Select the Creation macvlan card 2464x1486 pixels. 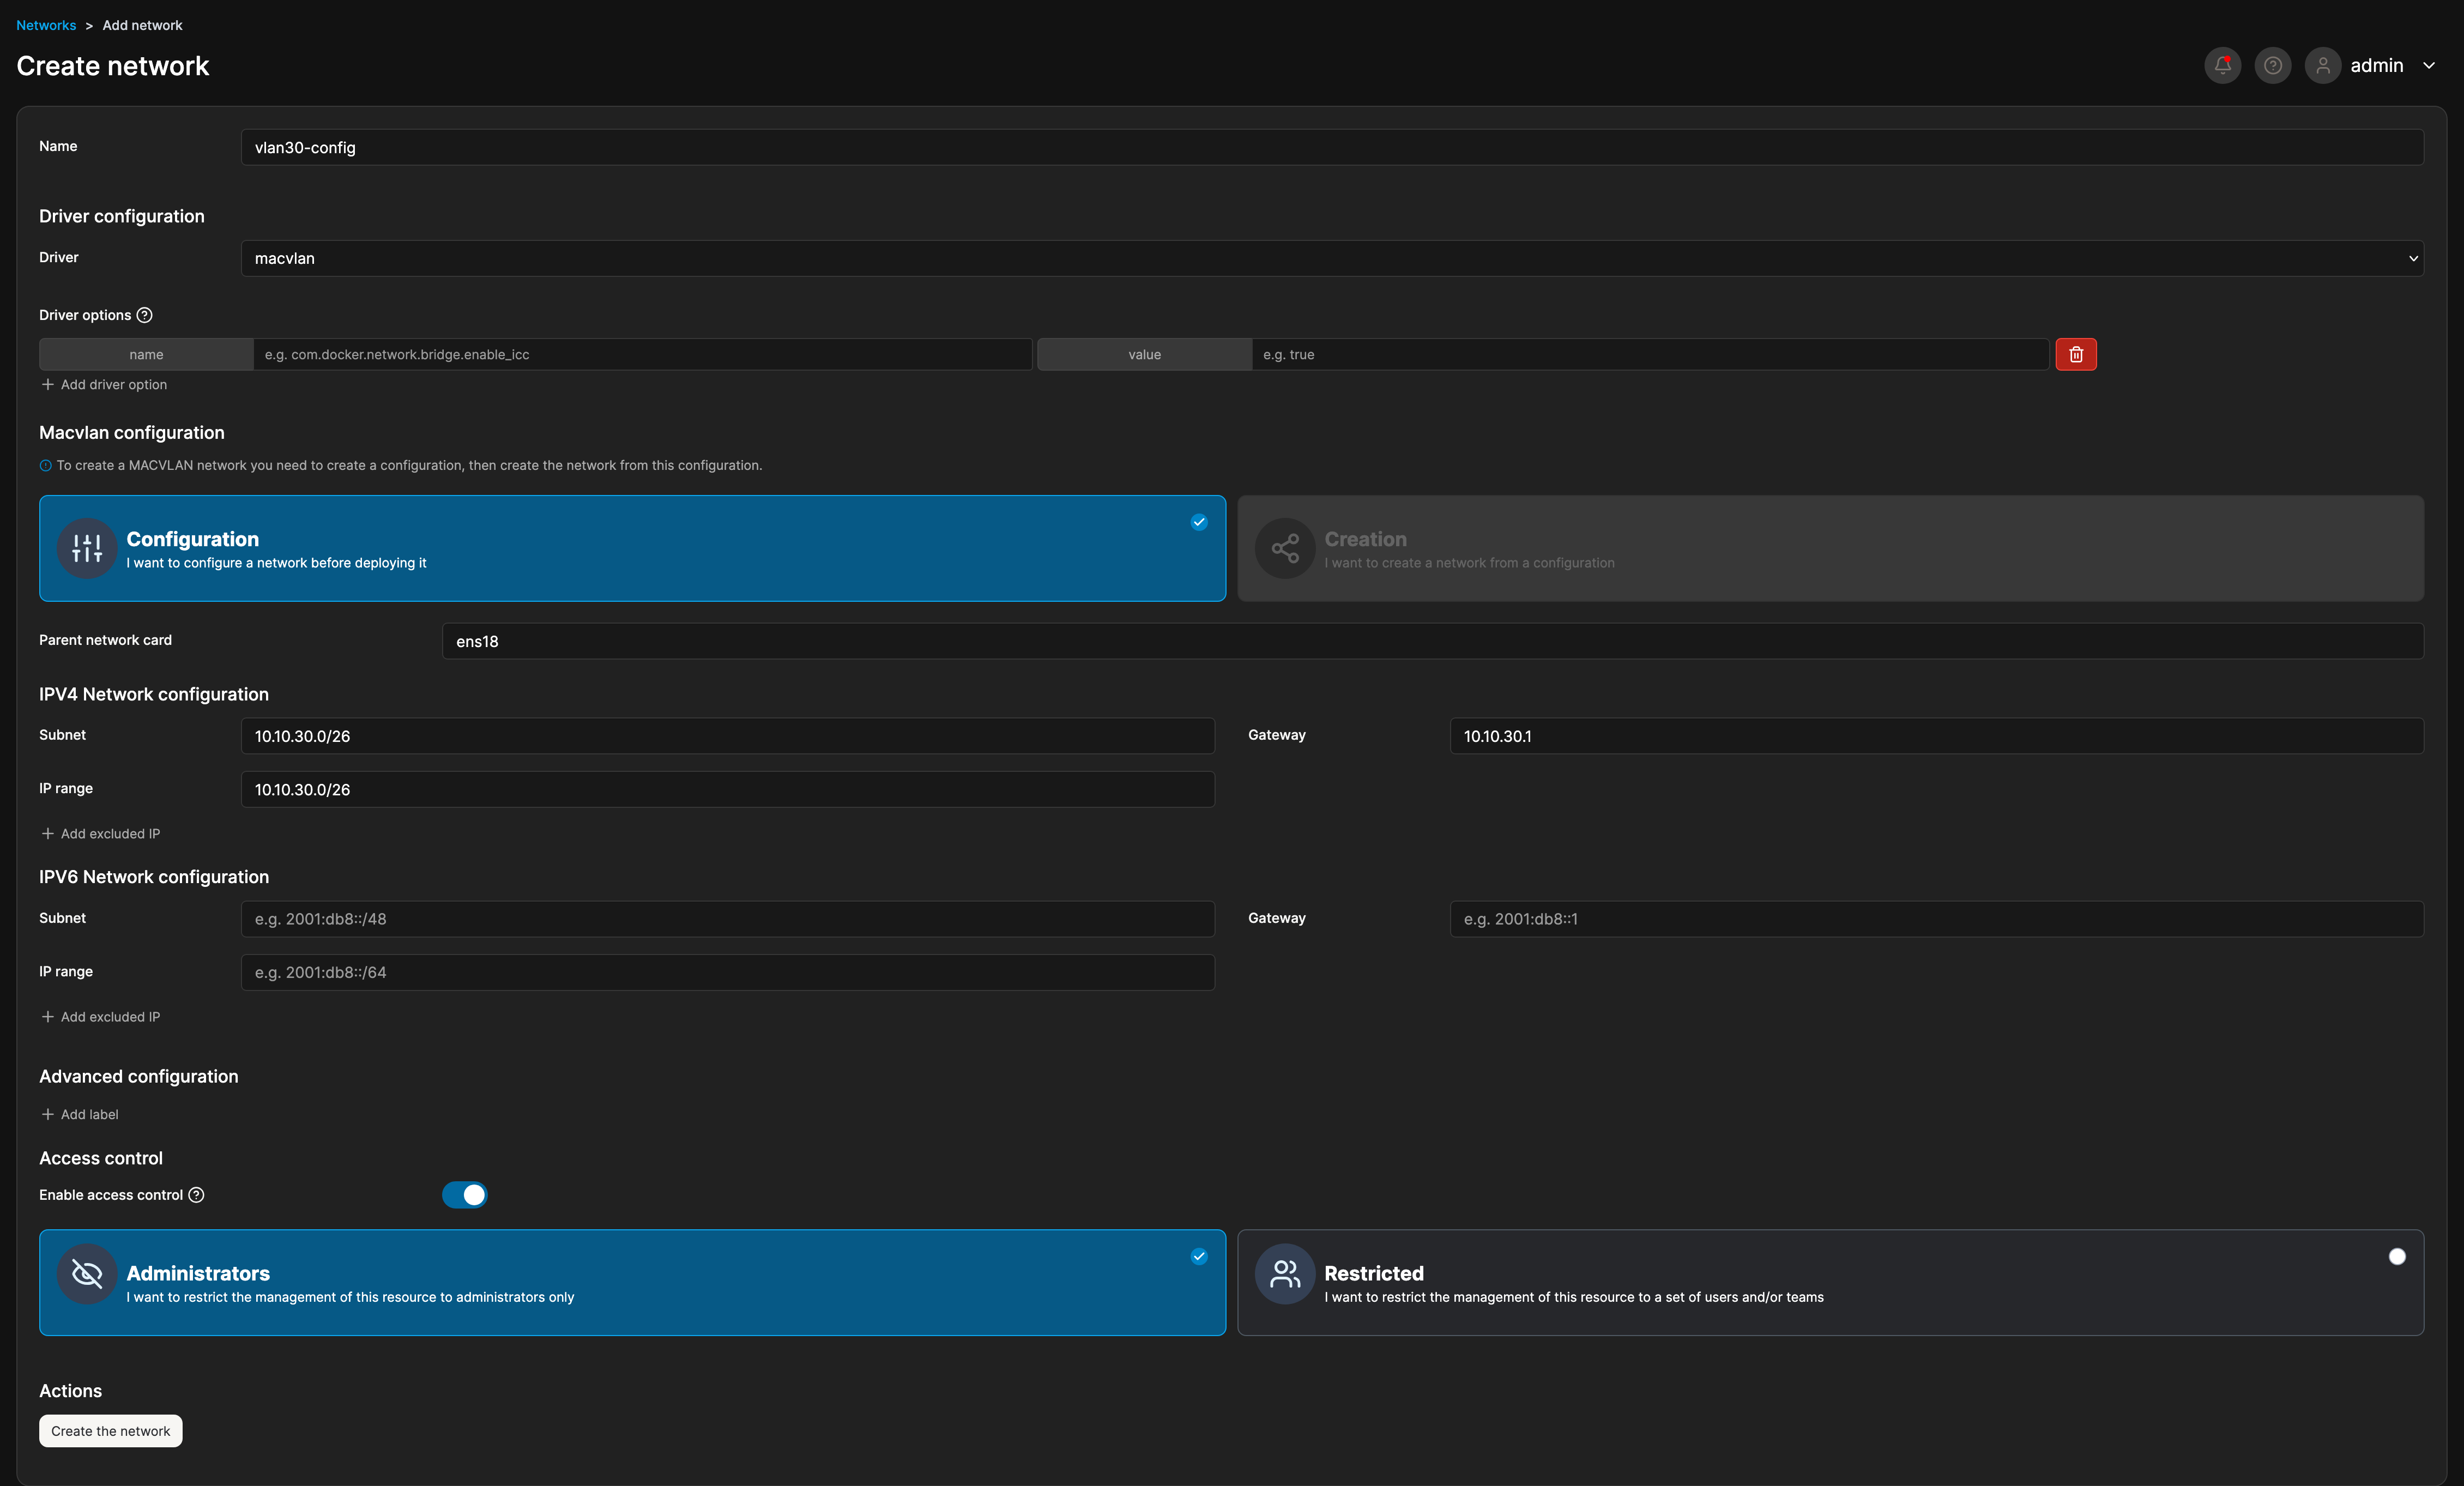coord(1830,548)
